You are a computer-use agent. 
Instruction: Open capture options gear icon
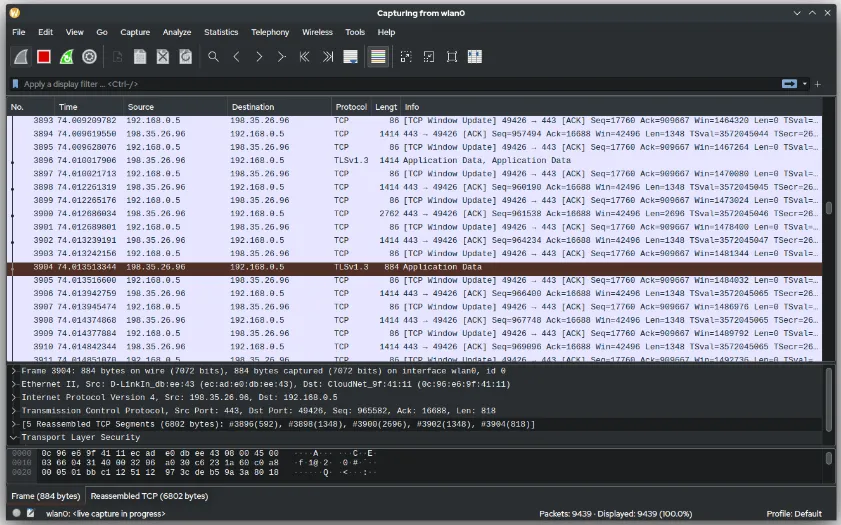[90, 57]
